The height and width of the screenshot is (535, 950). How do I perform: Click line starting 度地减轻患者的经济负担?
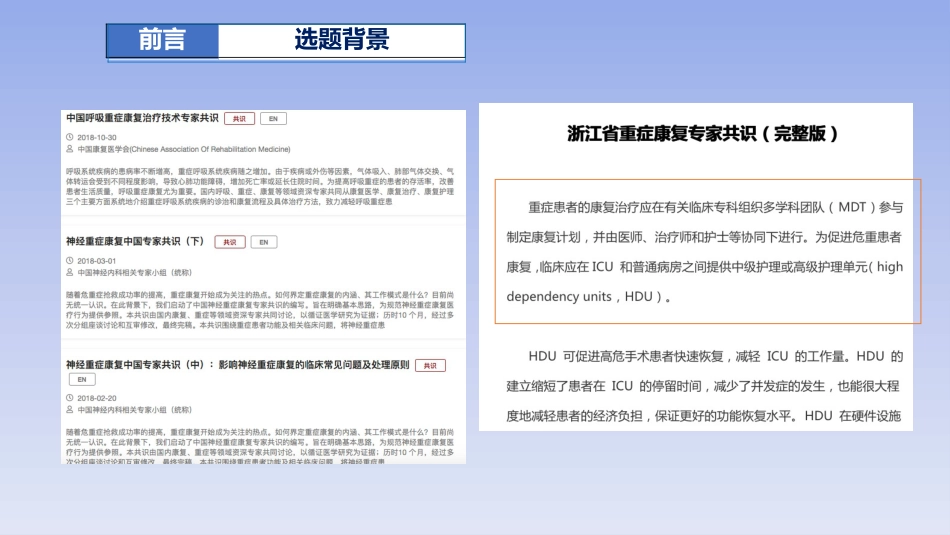703,416
